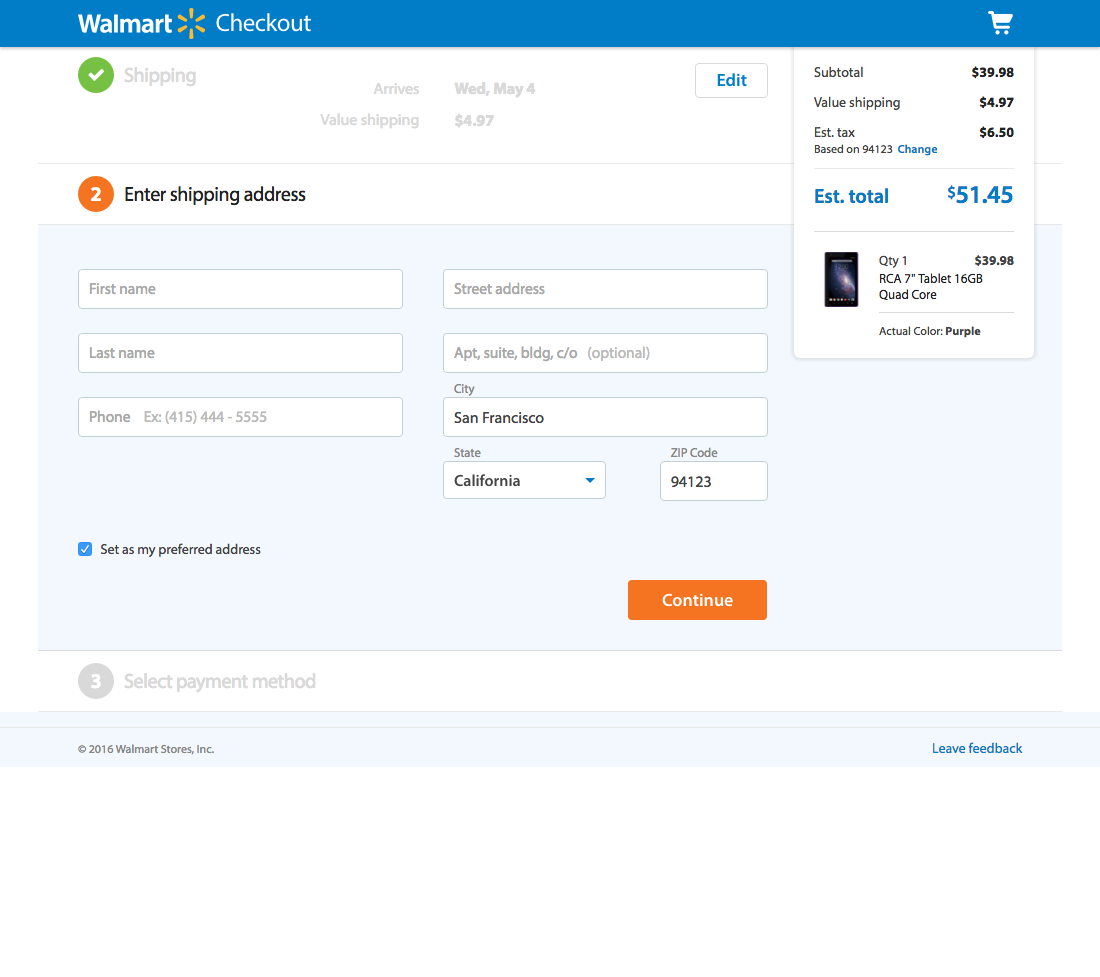Screen dimensions: 1100x977
Task: Edit the completed Shipping section
Action: tap(731, 80)
